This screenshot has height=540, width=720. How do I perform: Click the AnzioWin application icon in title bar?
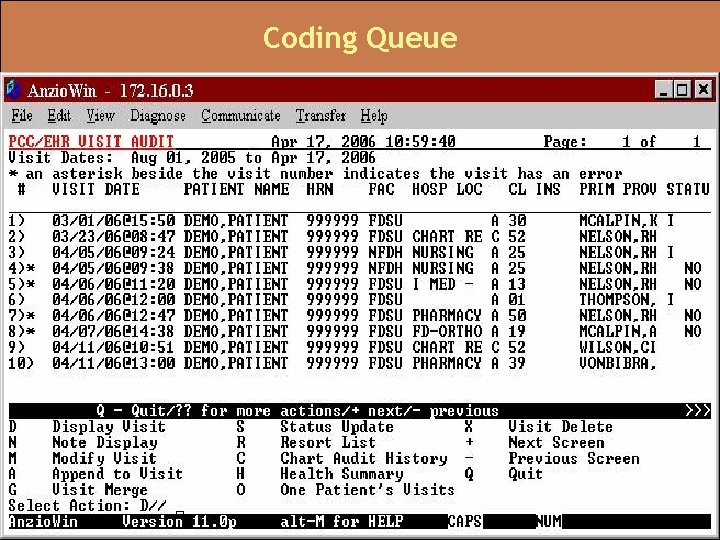(14, 90)
